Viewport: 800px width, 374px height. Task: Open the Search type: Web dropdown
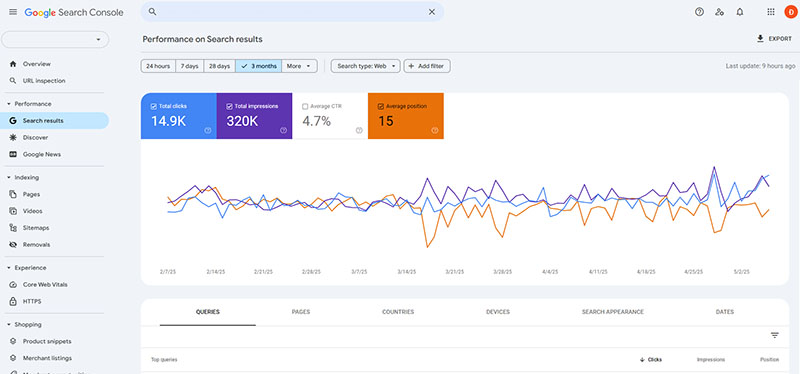(x=365, y=66)
